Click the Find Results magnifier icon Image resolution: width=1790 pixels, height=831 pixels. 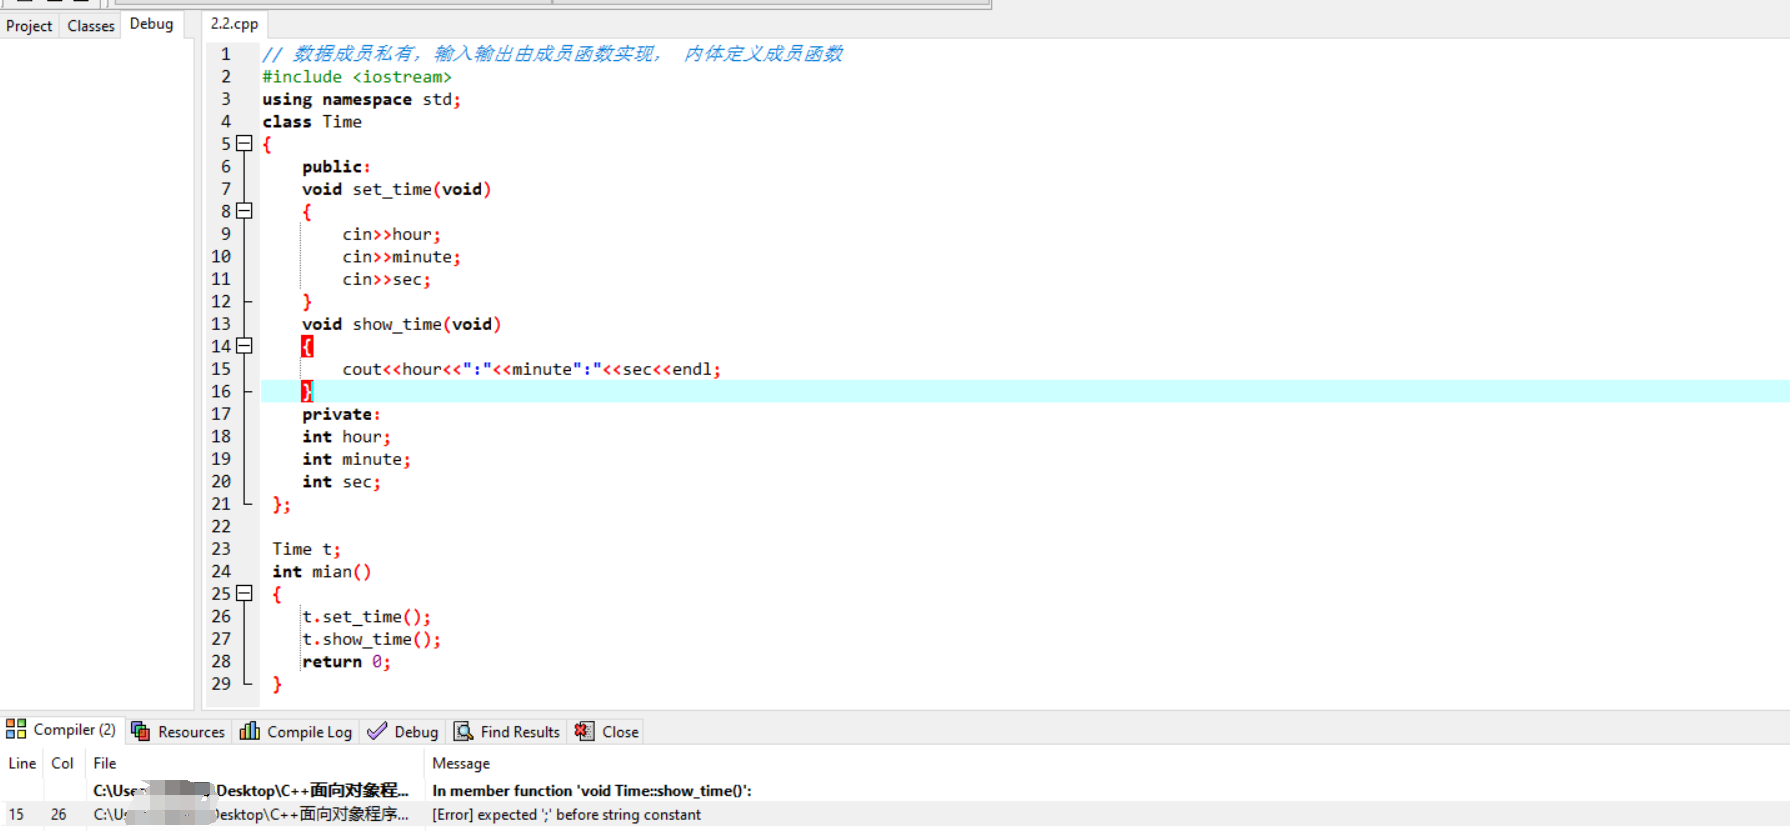tap(463, 731)
